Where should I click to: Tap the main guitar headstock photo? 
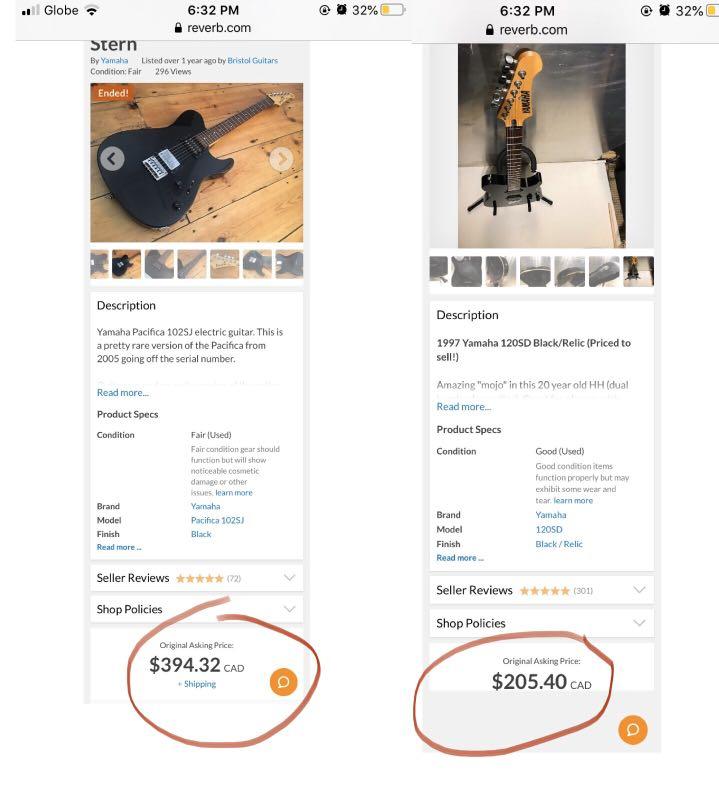[541, 145]
